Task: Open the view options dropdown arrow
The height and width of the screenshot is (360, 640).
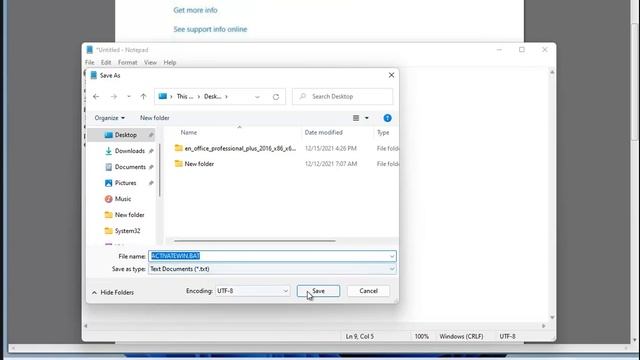Action: [367, 118]
